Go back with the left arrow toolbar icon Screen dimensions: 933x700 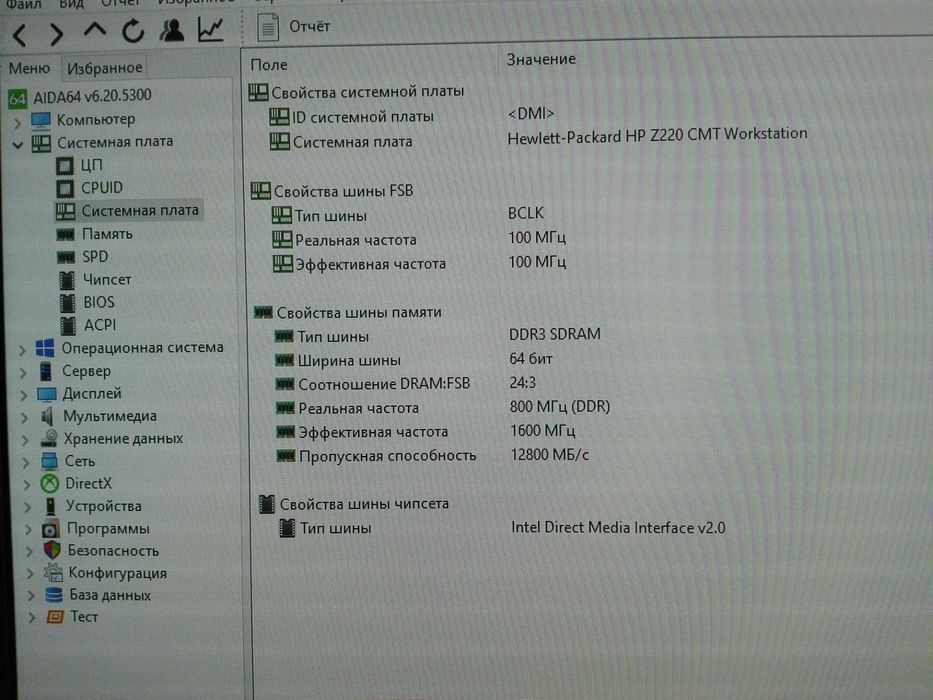pyautogui.click(x=20, y=35)
